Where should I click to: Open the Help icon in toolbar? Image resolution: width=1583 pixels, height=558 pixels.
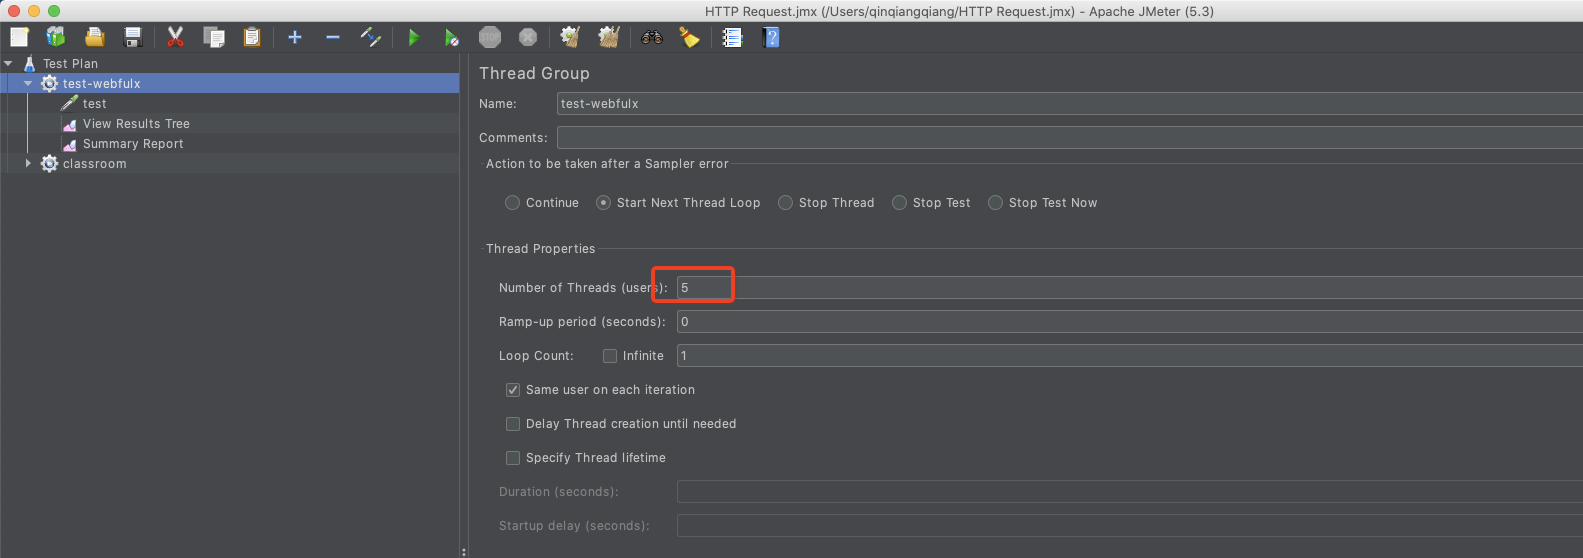(771, 37)
